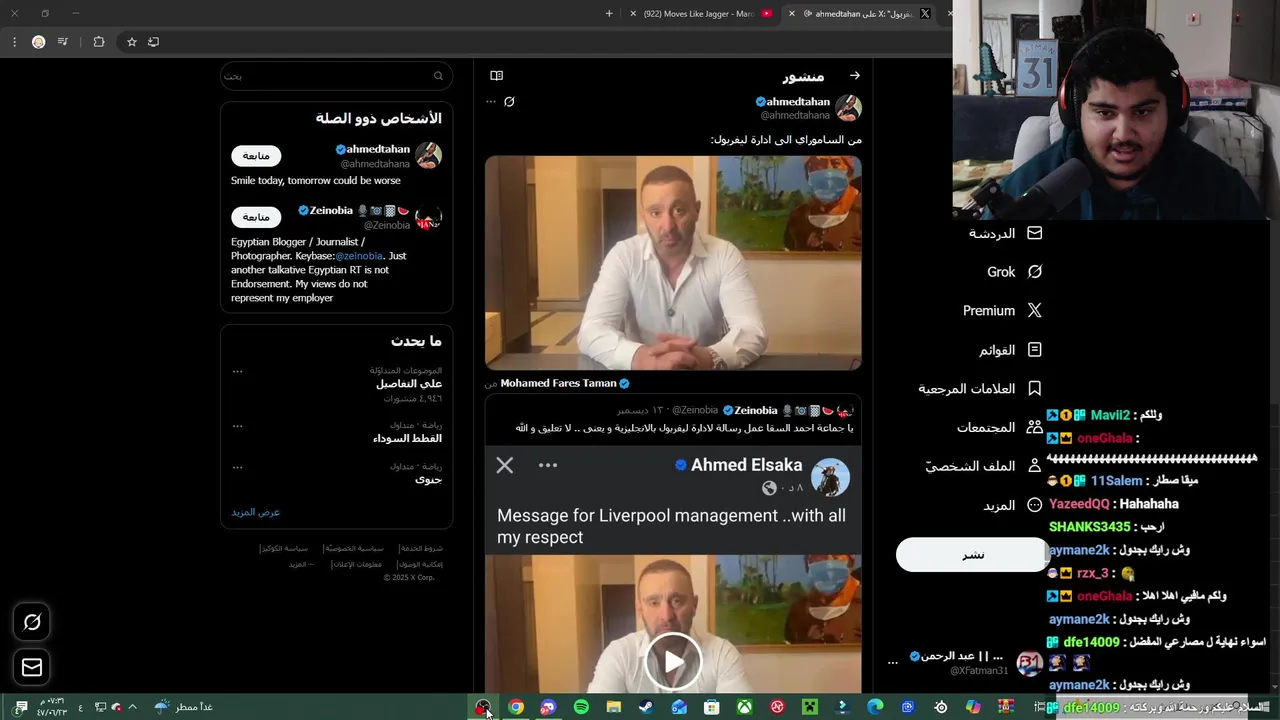This screenshot has height=720, width=1280.
Task: Click عرض المزيد show more link
Action: (256, 512)
